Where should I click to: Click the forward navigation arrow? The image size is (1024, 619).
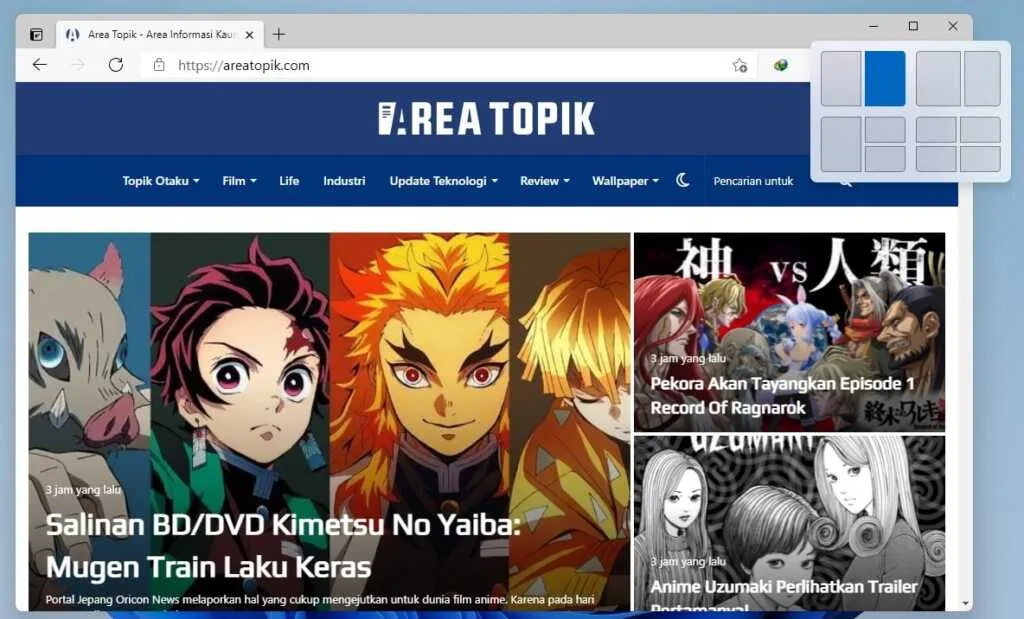(78, 65)
